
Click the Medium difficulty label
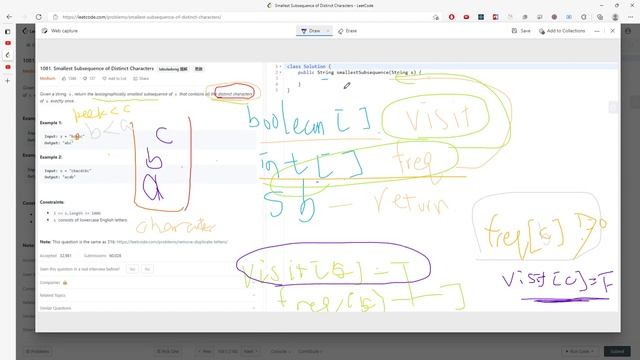[x=47, y=78]
